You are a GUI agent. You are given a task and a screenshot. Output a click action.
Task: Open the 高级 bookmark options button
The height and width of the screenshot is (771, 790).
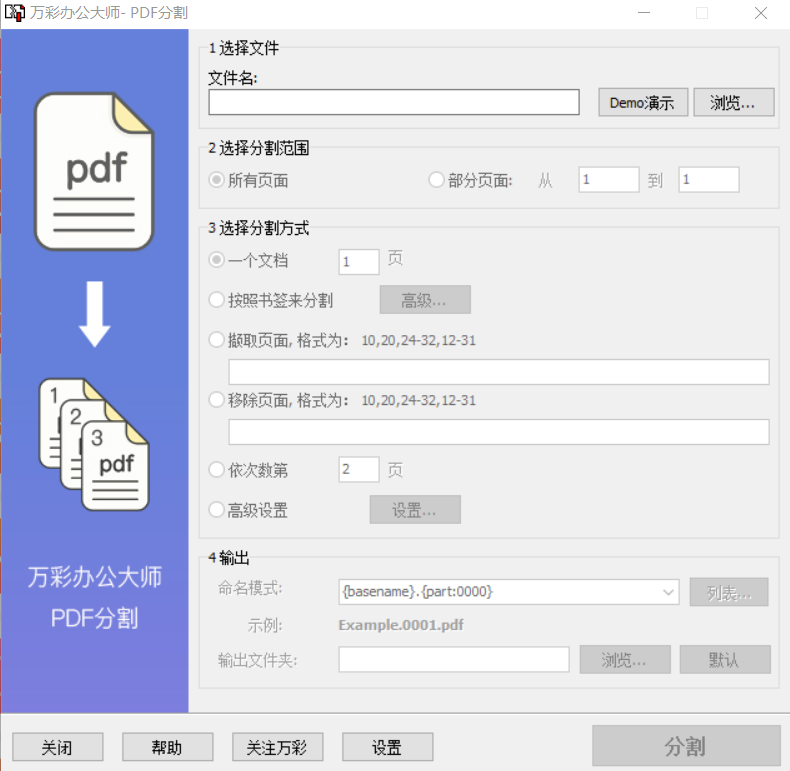point(424,300)
